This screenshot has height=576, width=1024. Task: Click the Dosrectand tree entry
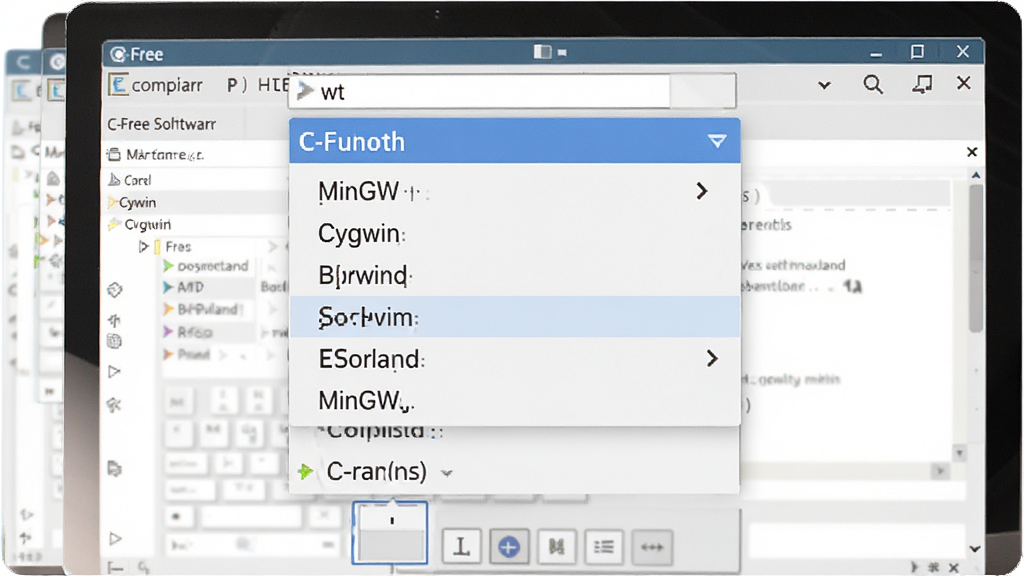213,266
